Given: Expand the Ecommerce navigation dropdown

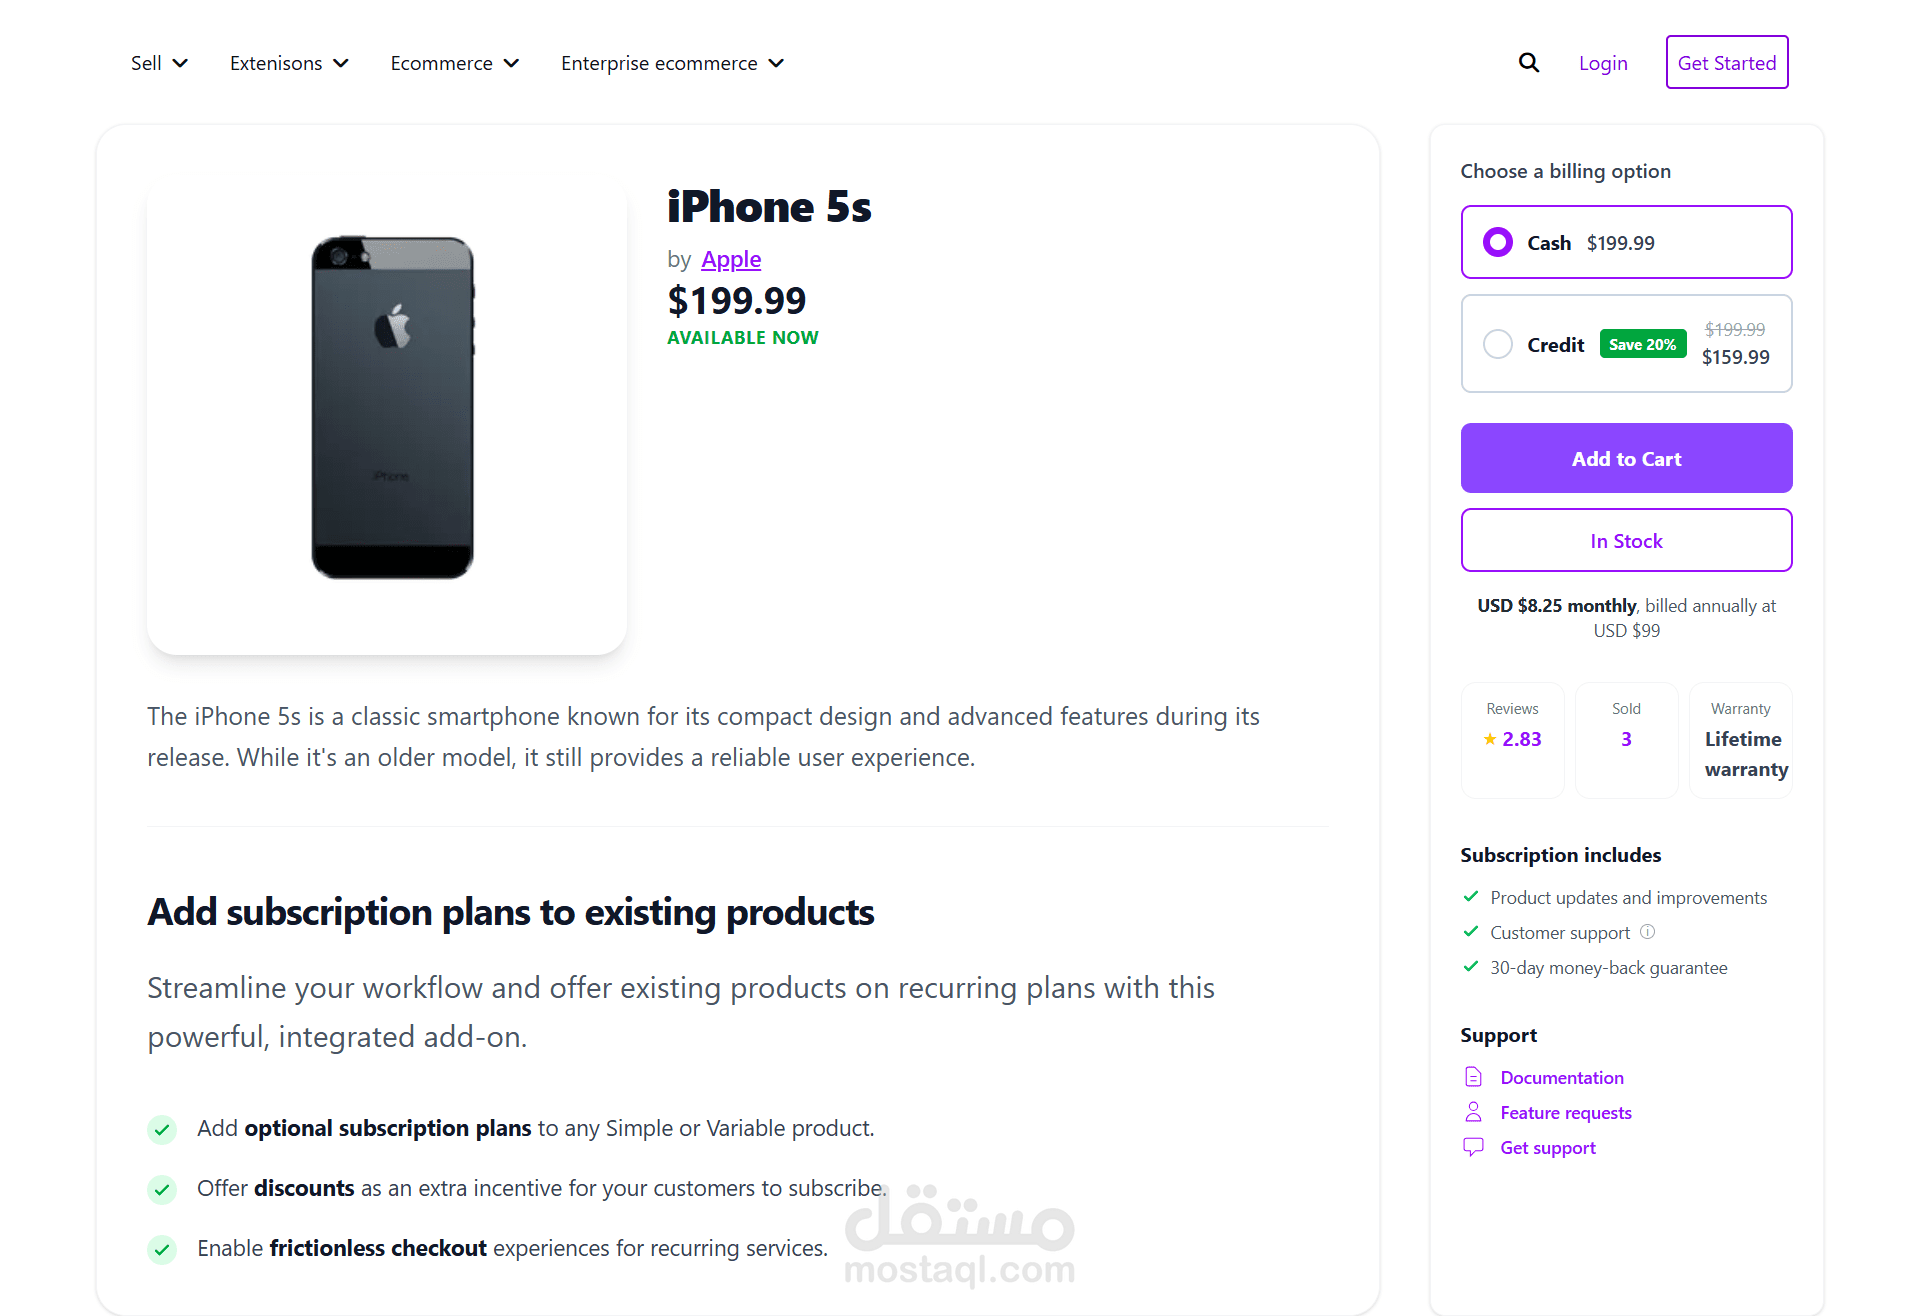Looking at the screenshot, I should pos(454,63).
